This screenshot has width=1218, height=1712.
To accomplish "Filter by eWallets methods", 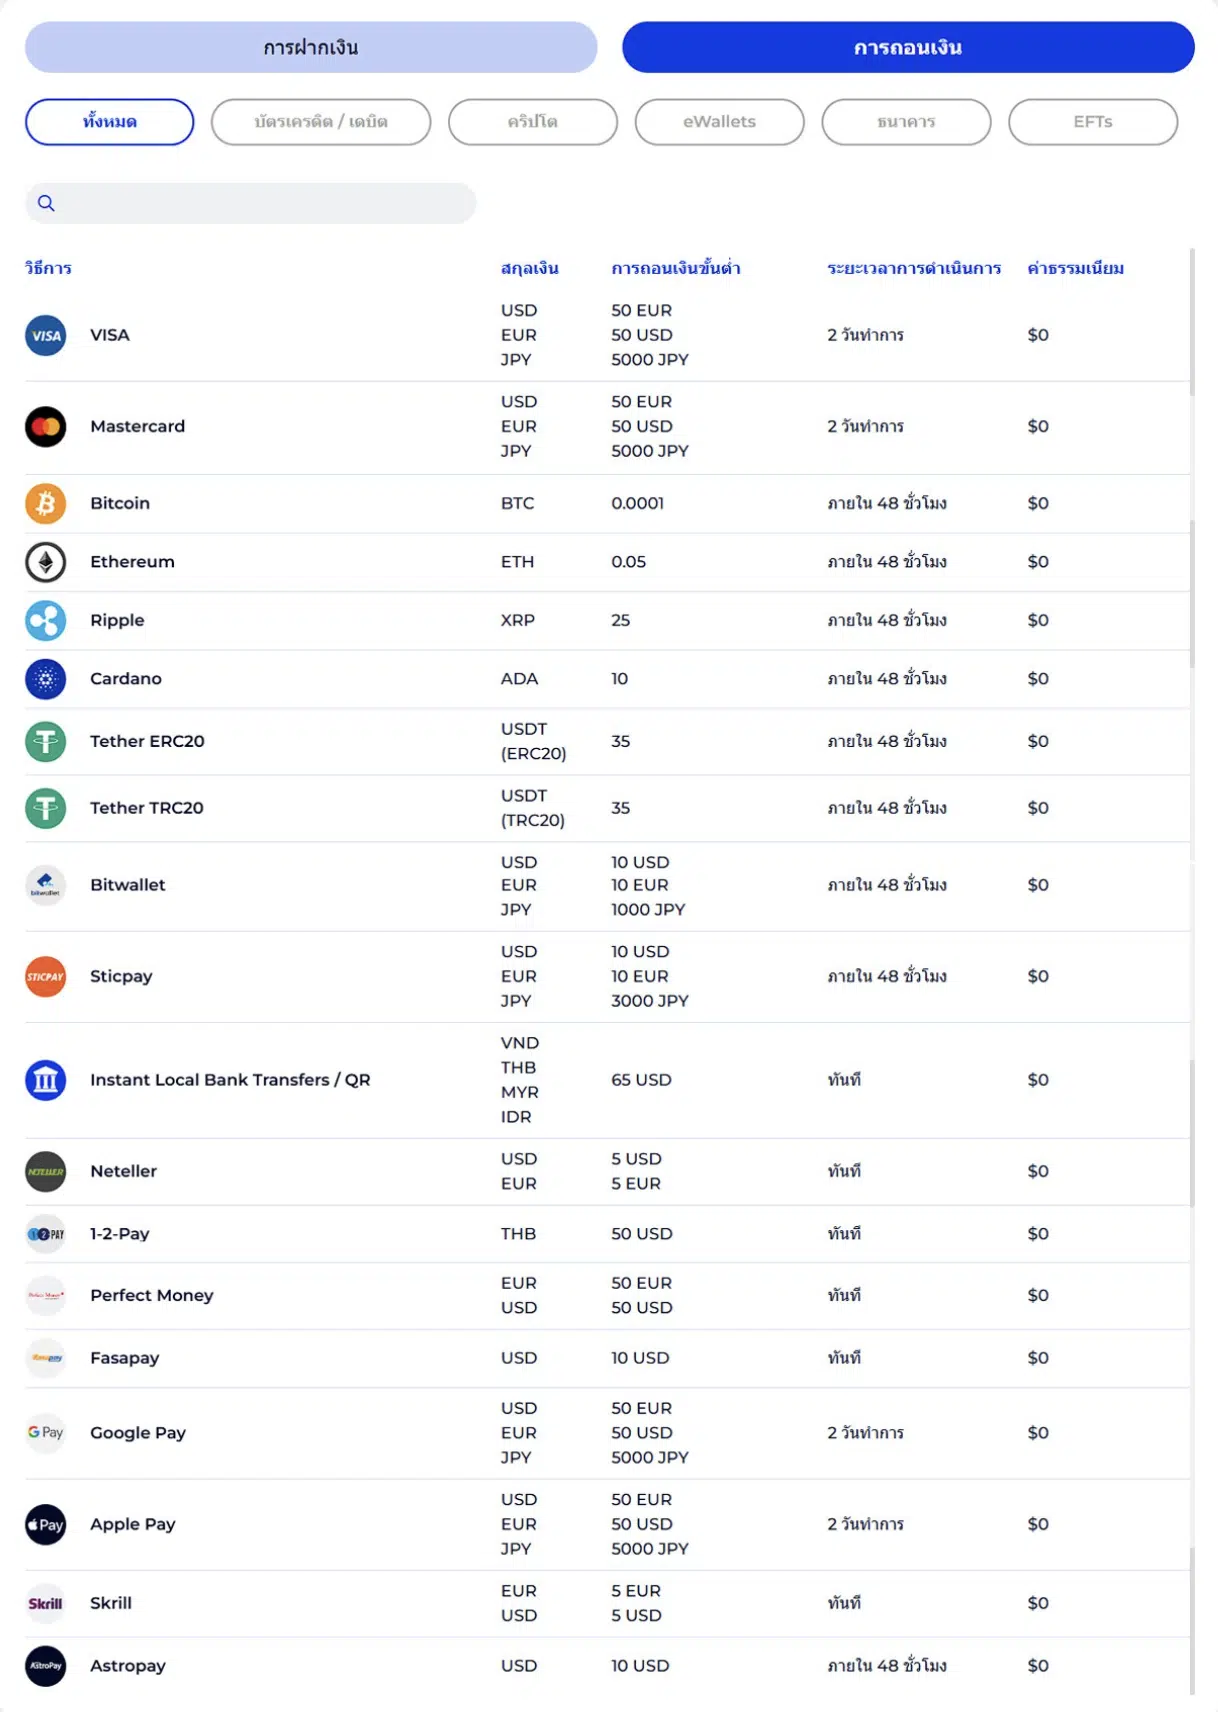I will point(720,122).
